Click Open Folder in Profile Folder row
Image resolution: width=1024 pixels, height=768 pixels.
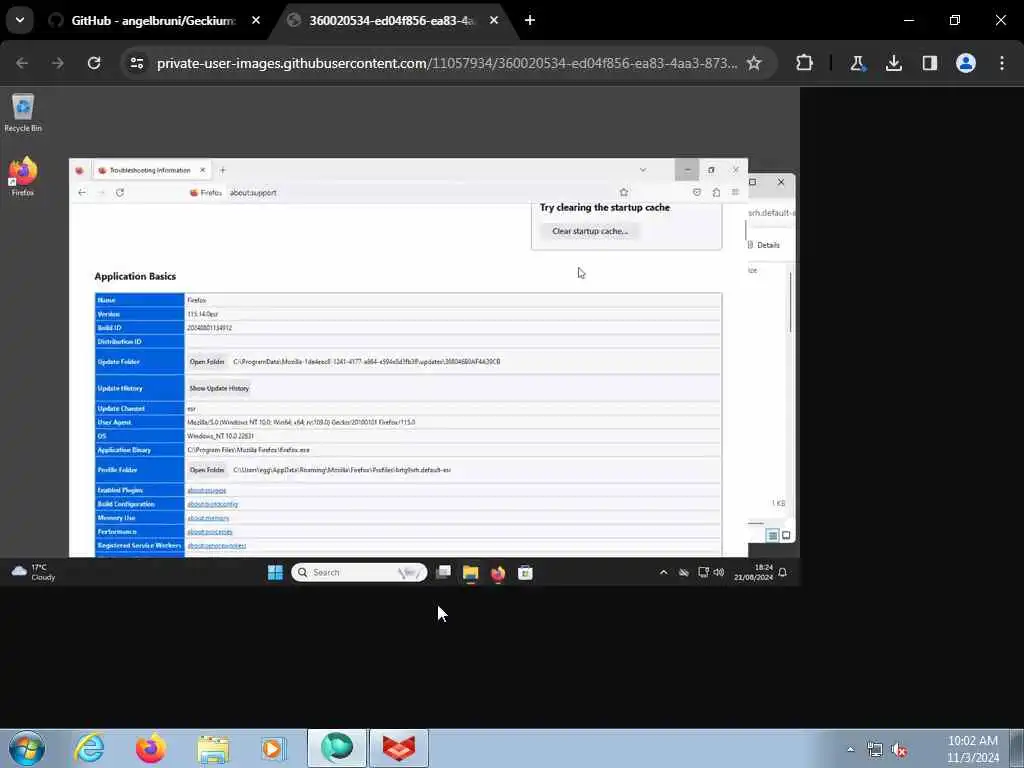[207, 470]
